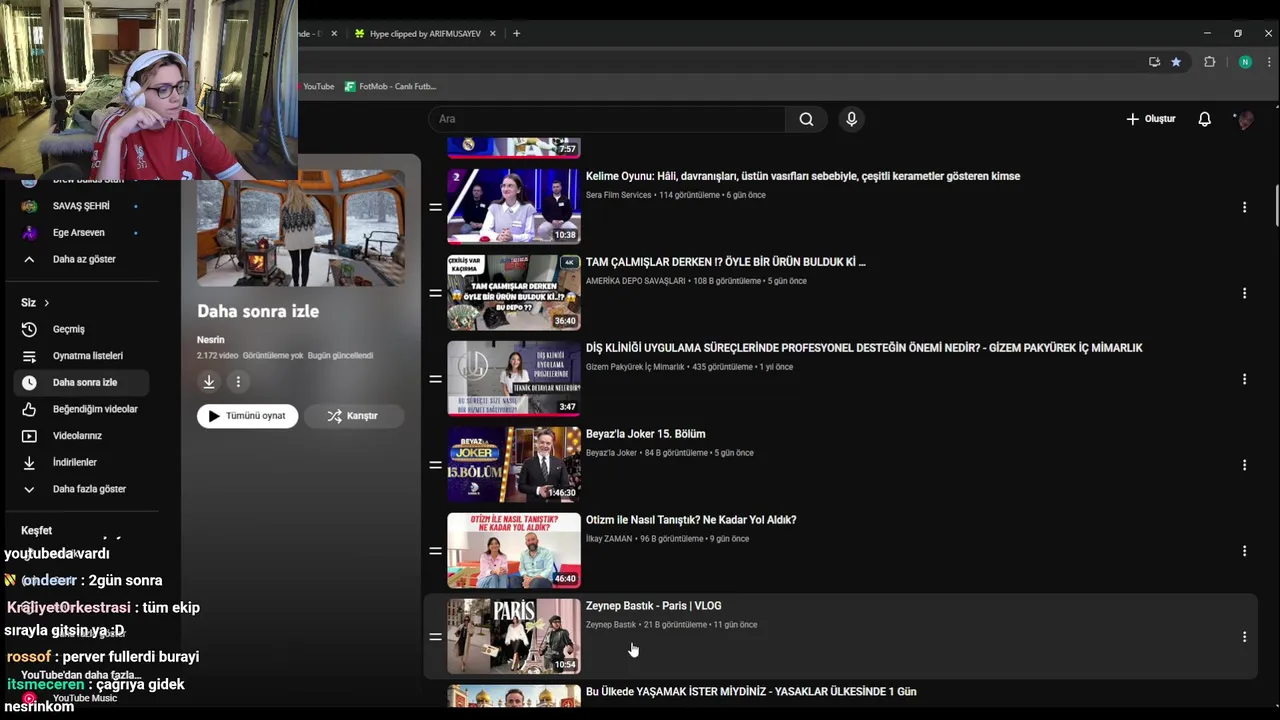Open Geçmiş history in sidebar
The image size is (1280, 720).
click(x=81, y=329)
